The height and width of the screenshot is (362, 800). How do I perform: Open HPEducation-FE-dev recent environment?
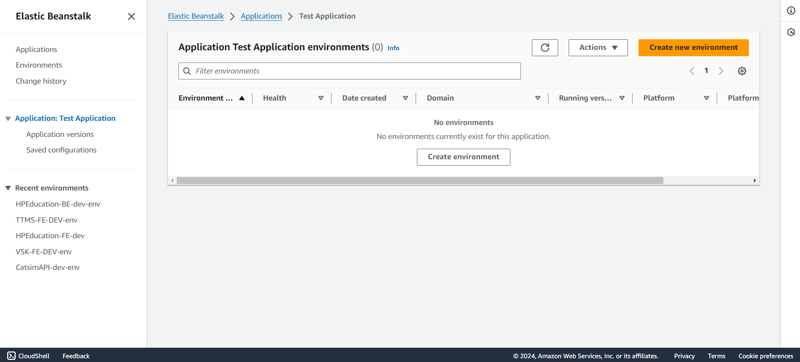(x=50, y=236)
